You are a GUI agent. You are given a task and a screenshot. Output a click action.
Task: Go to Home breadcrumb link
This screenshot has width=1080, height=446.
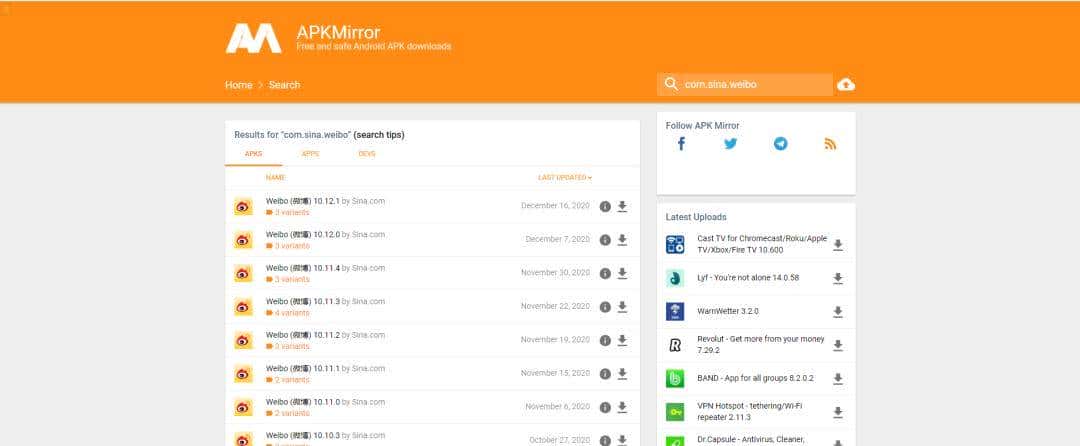[238, 85]
